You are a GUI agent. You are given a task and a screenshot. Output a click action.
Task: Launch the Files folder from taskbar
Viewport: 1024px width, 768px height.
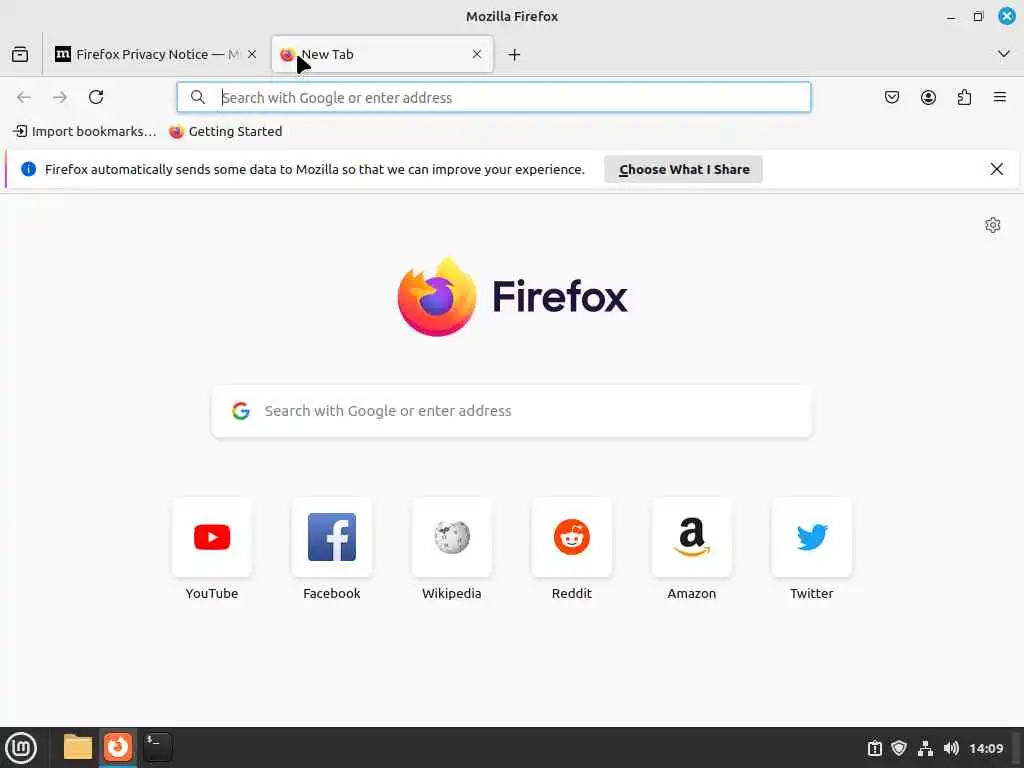78,747
